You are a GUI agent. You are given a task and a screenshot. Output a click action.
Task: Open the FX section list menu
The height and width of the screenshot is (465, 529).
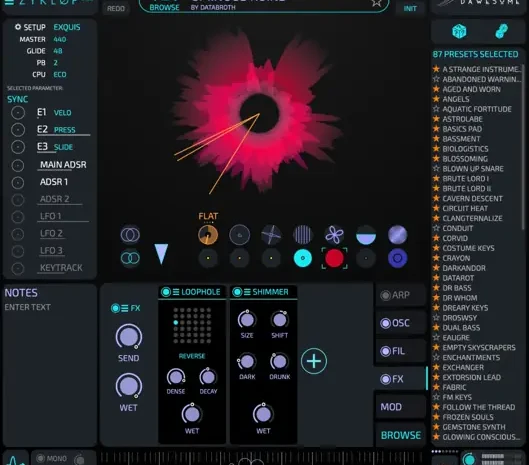[x=125, y=308]
